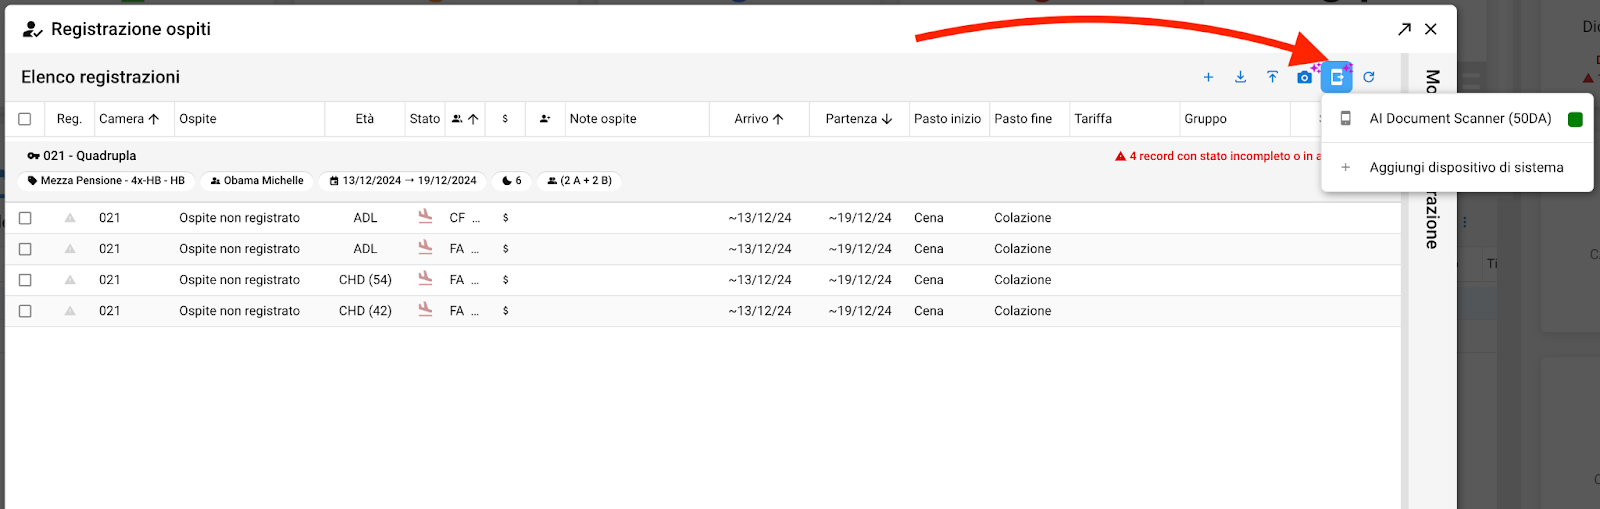Click arrival status icon in first guest row
Viewport: 1600px width, 509px height.
pos(425,216)
